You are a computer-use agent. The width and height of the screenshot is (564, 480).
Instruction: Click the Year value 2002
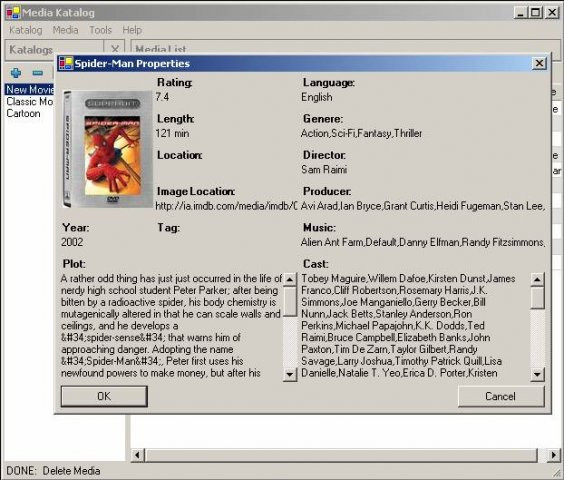tap(72, 242)
